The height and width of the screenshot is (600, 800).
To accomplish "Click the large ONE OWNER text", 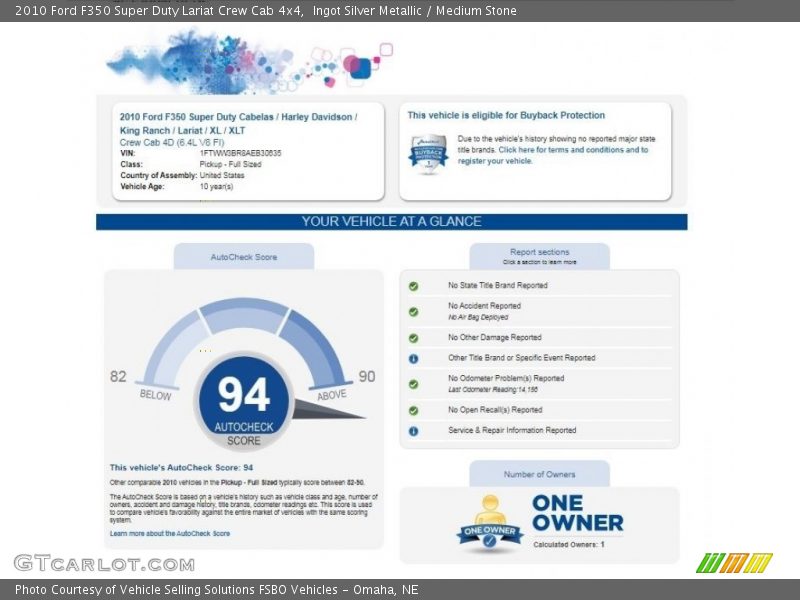I will [x=578, y=513].
